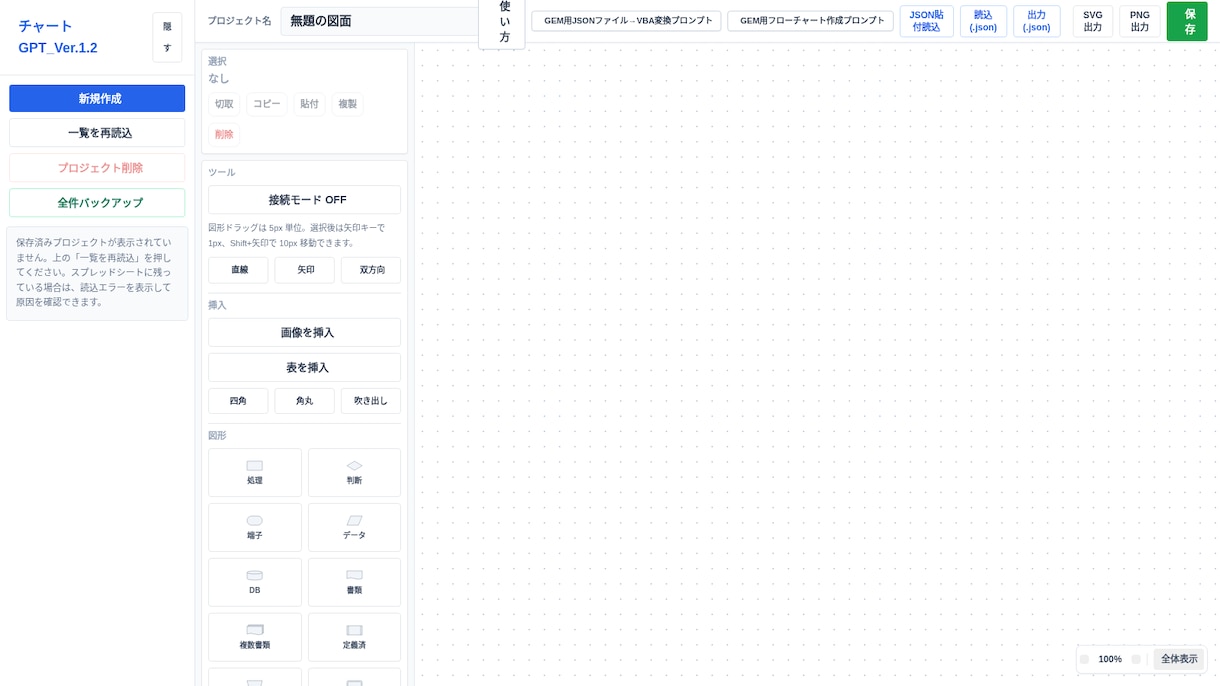Click the 全体表示 fit-all button
Image resolution: width=1220 pixels, height=686 pixels.
coord(1179,659)
